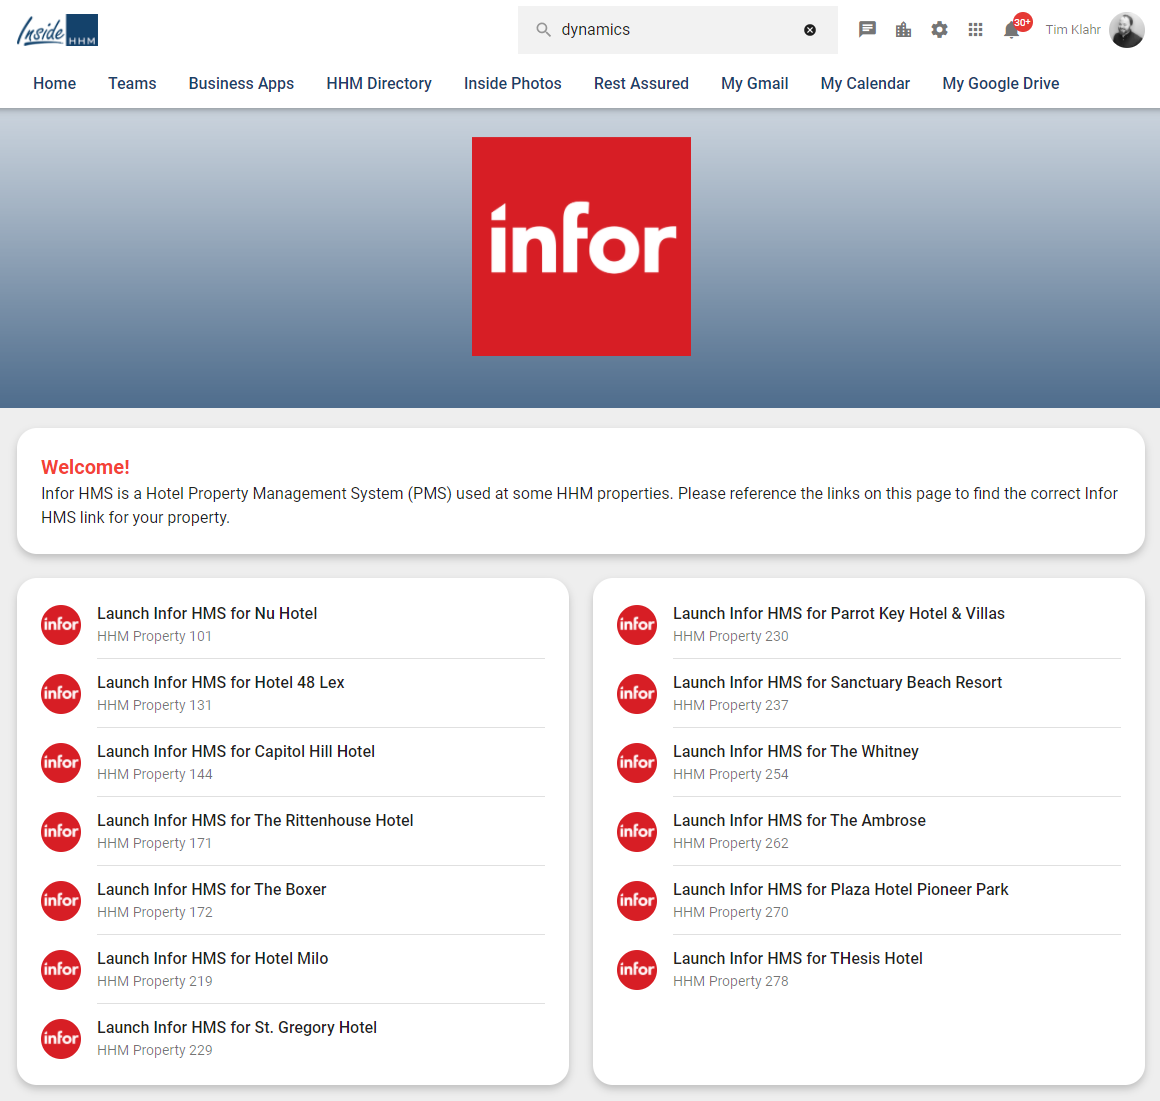
Task: Open the settings gear icon
Action: pos(940,30)
